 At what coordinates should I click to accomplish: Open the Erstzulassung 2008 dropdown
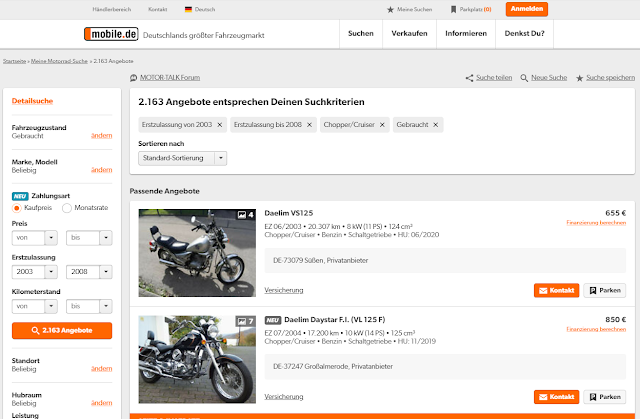coord(89,272)
